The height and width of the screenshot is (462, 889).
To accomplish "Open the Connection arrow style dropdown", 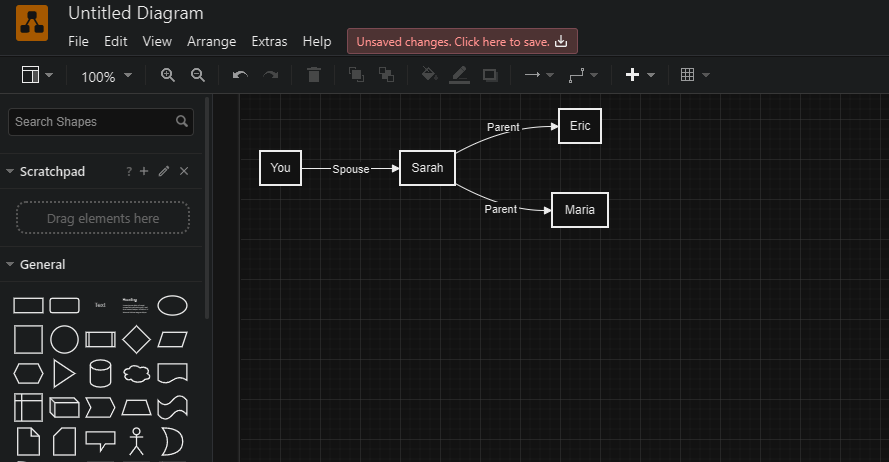I will (x=539, y=75).
